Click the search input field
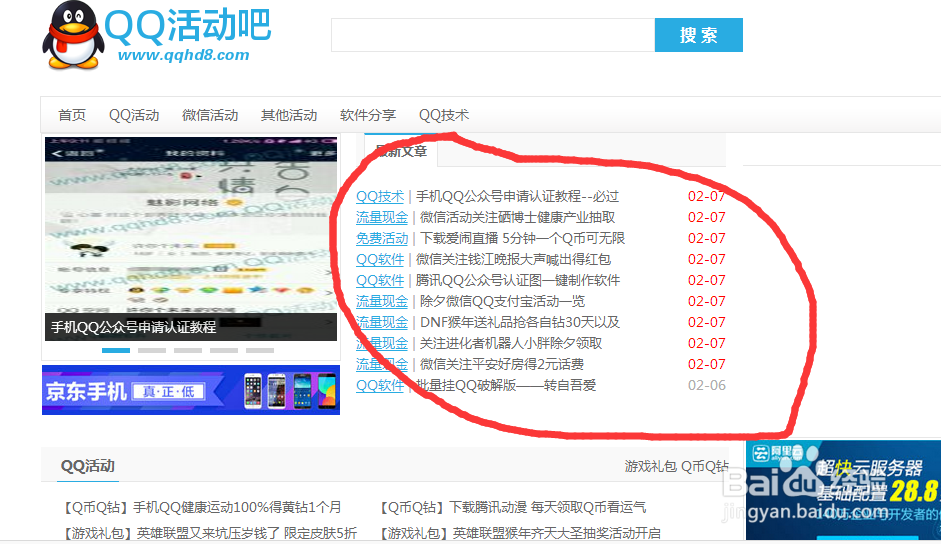 point(493,35)
